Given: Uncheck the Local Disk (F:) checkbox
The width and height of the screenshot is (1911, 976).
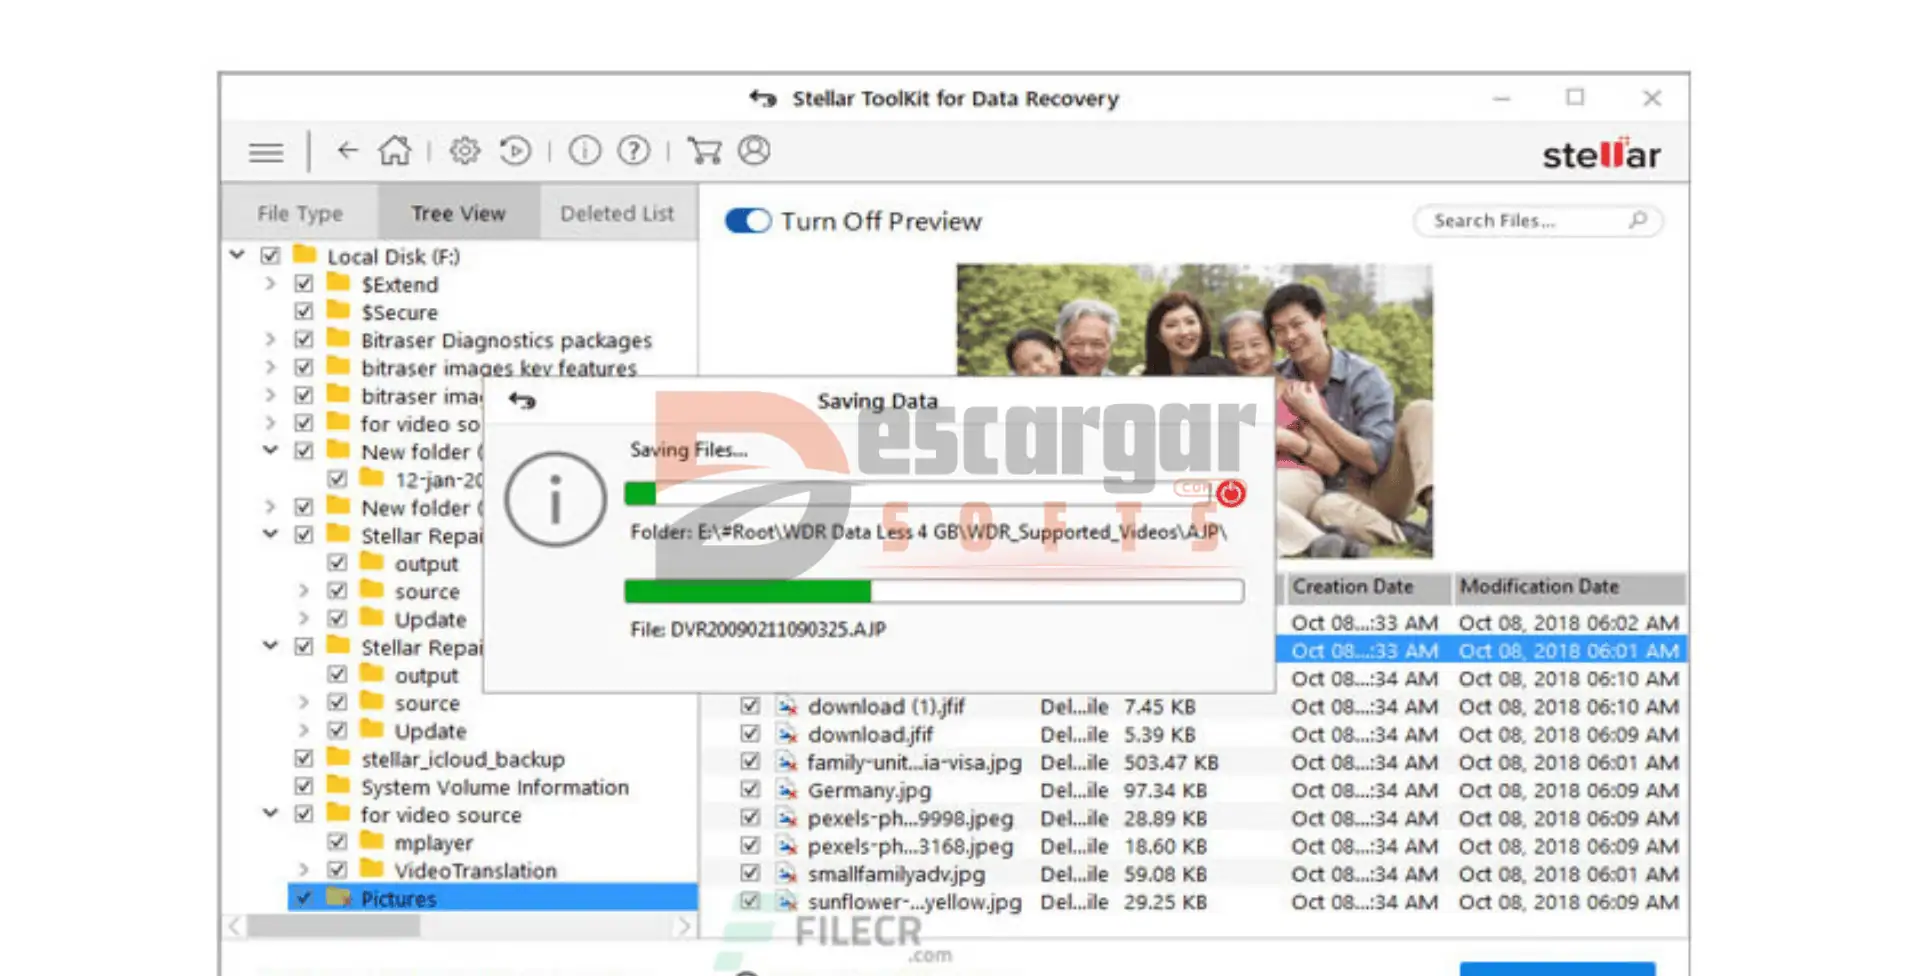Looking at the screenshot, I should click(270, 255).
